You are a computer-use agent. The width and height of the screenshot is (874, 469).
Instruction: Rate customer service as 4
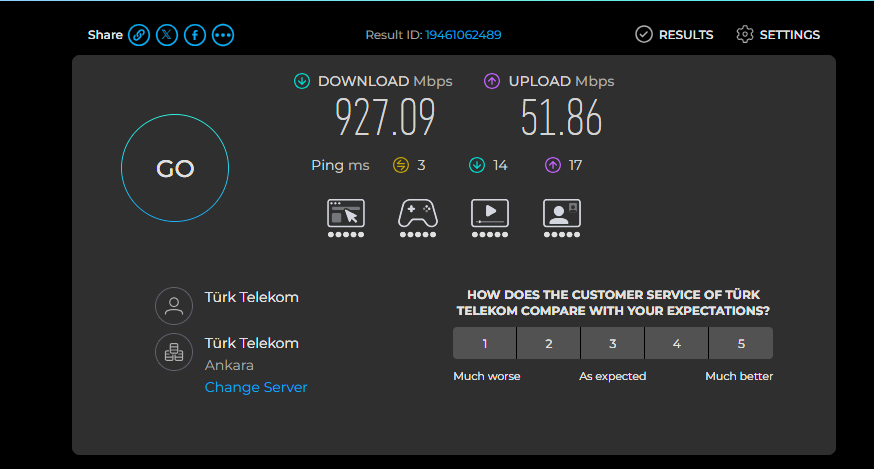tap(677, 343)
